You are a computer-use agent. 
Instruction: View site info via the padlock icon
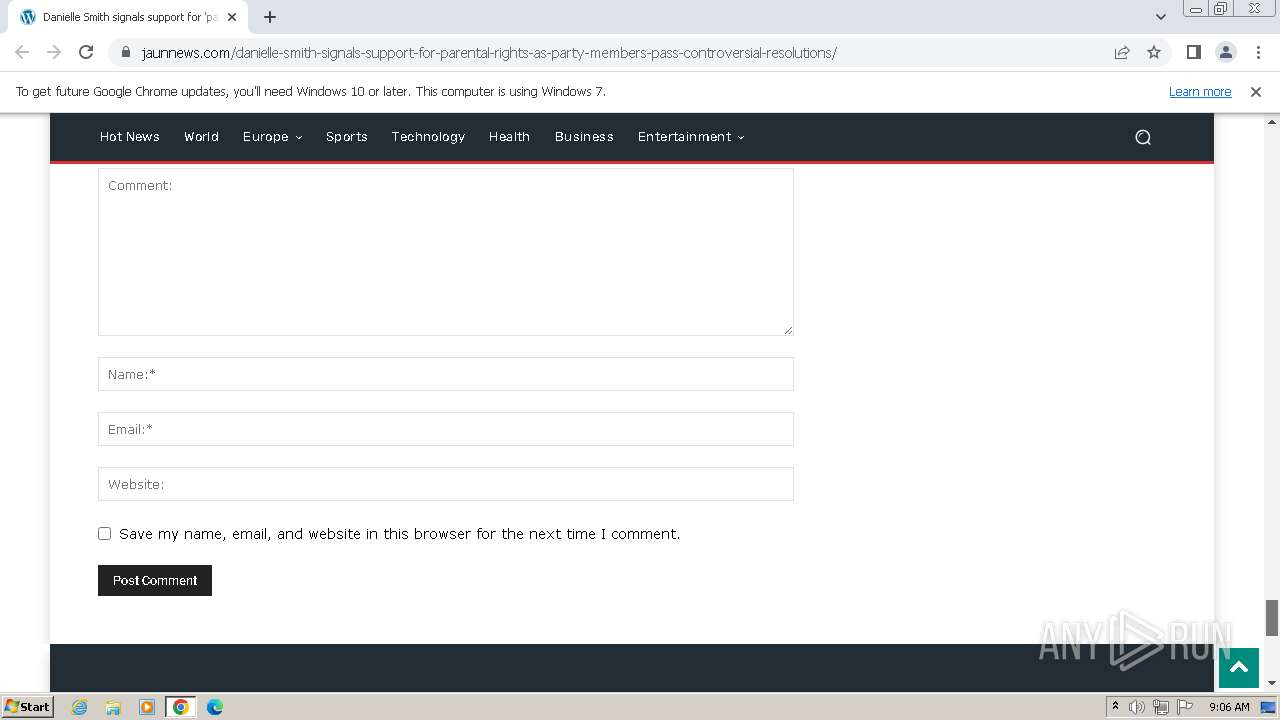pos(125,52)
